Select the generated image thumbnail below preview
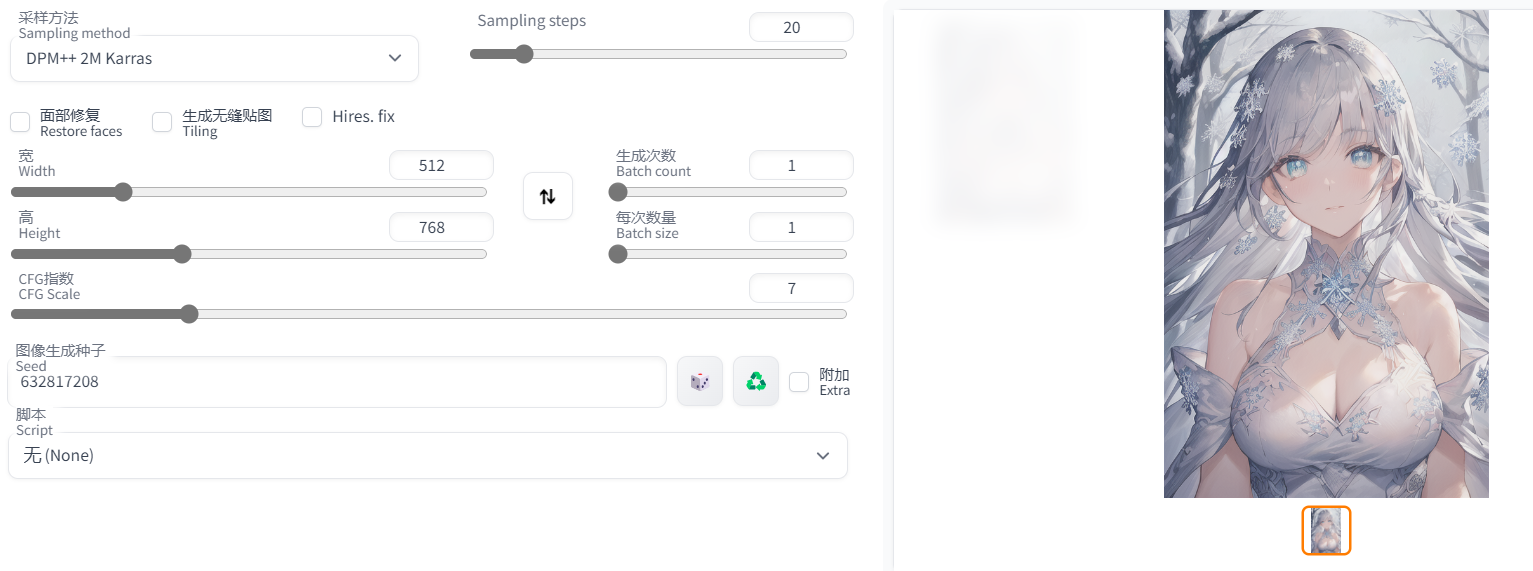 [x=1326, y=530]
